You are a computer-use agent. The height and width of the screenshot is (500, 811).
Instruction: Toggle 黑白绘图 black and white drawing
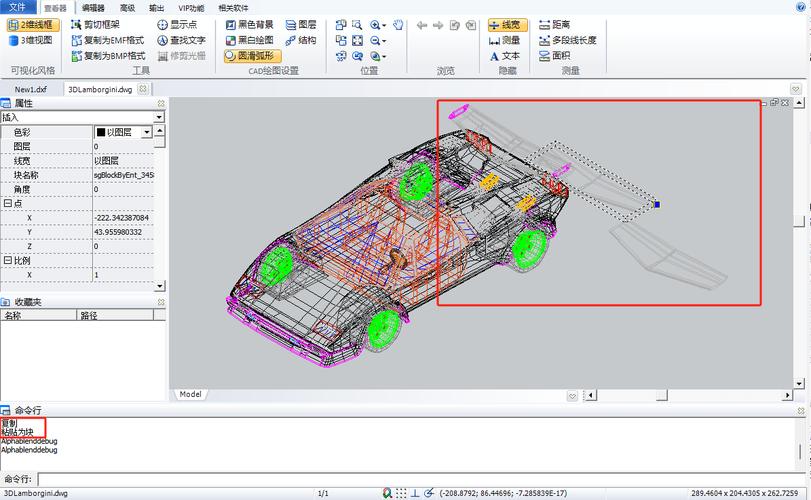point(250,40)
